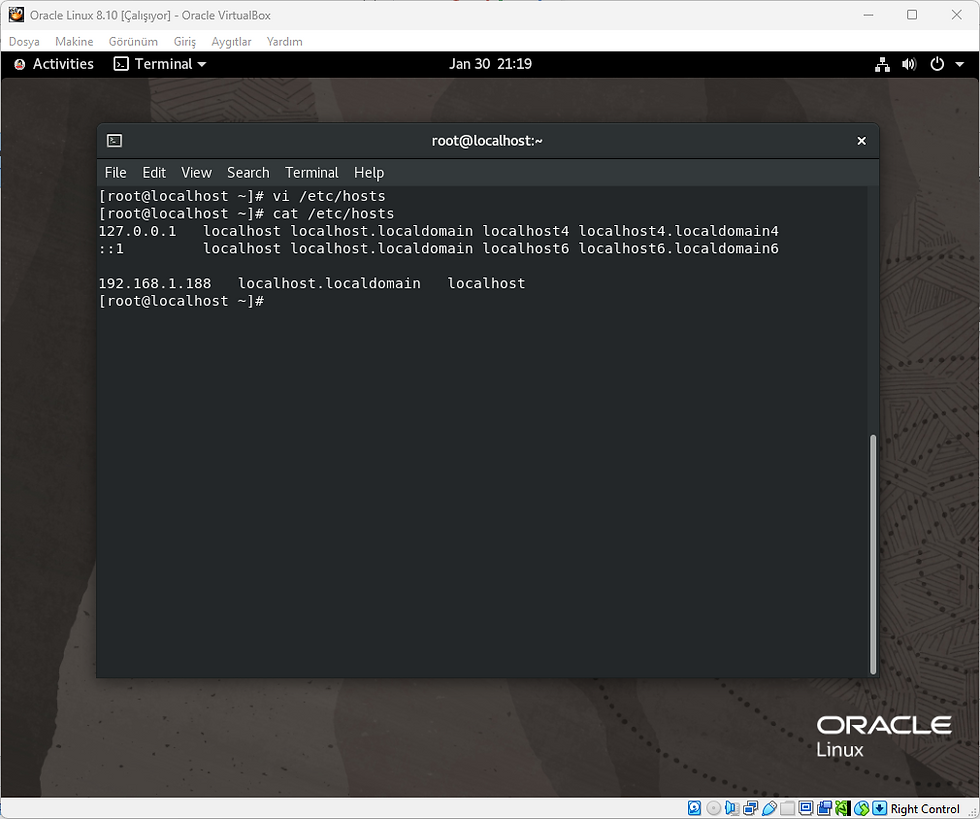980x819 pixels.
Task: Click the VirtualBox display settings status icon
Action: tap(806, 808)
